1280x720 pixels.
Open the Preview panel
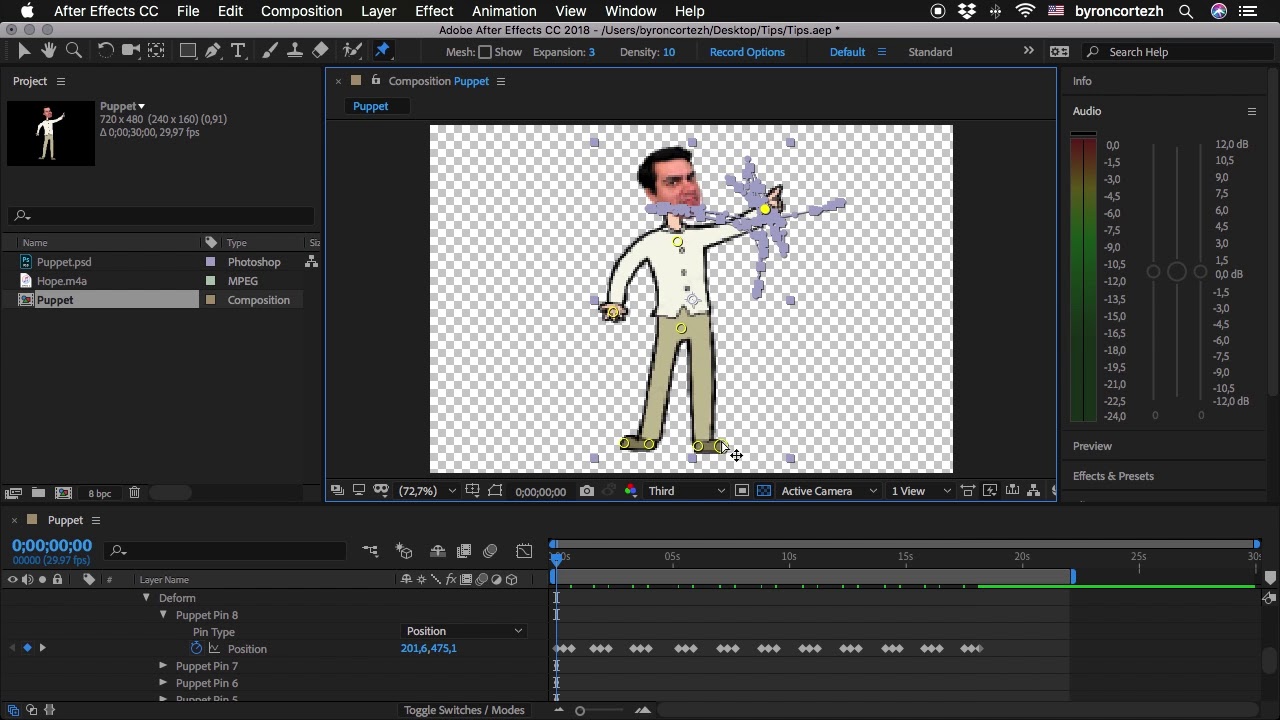(1092, 446)
